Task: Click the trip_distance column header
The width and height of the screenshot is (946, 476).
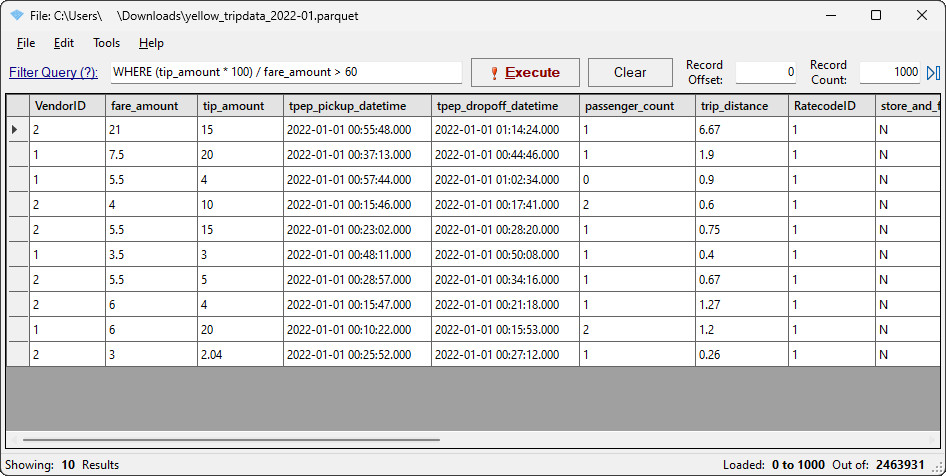Action: click(741, 106)
